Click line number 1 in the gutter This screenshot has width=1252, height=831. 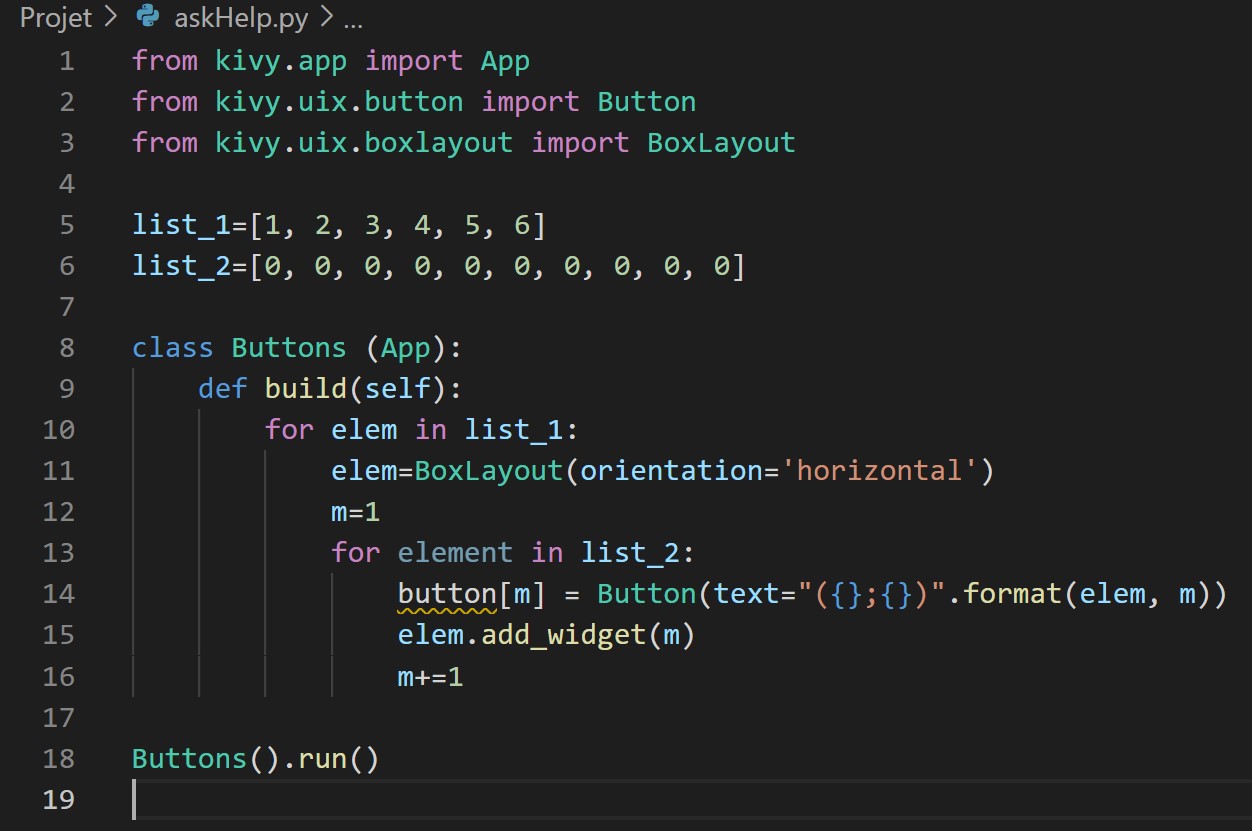[x=66, y=61]
